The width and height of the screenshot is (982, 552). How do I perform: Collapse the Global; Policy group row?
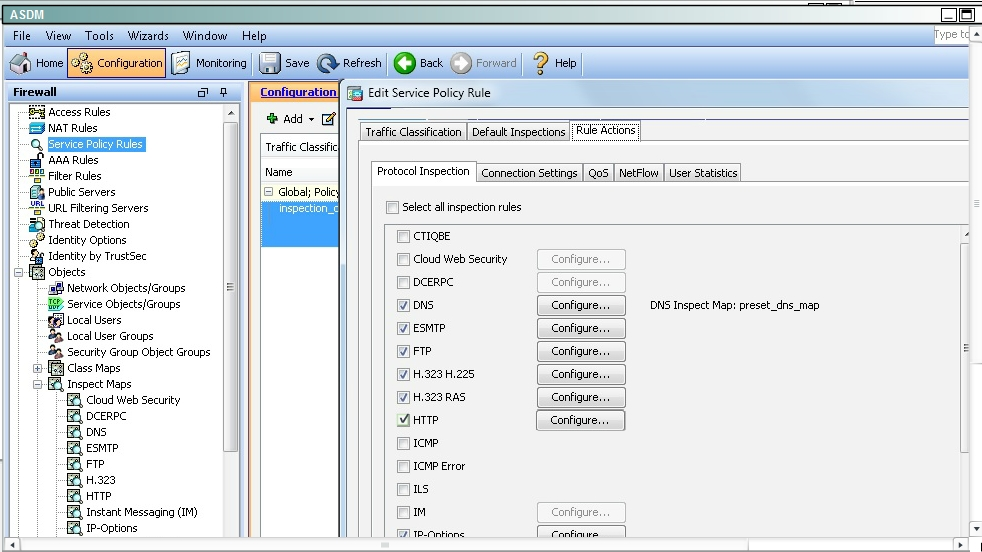click(x=269, y=192)
